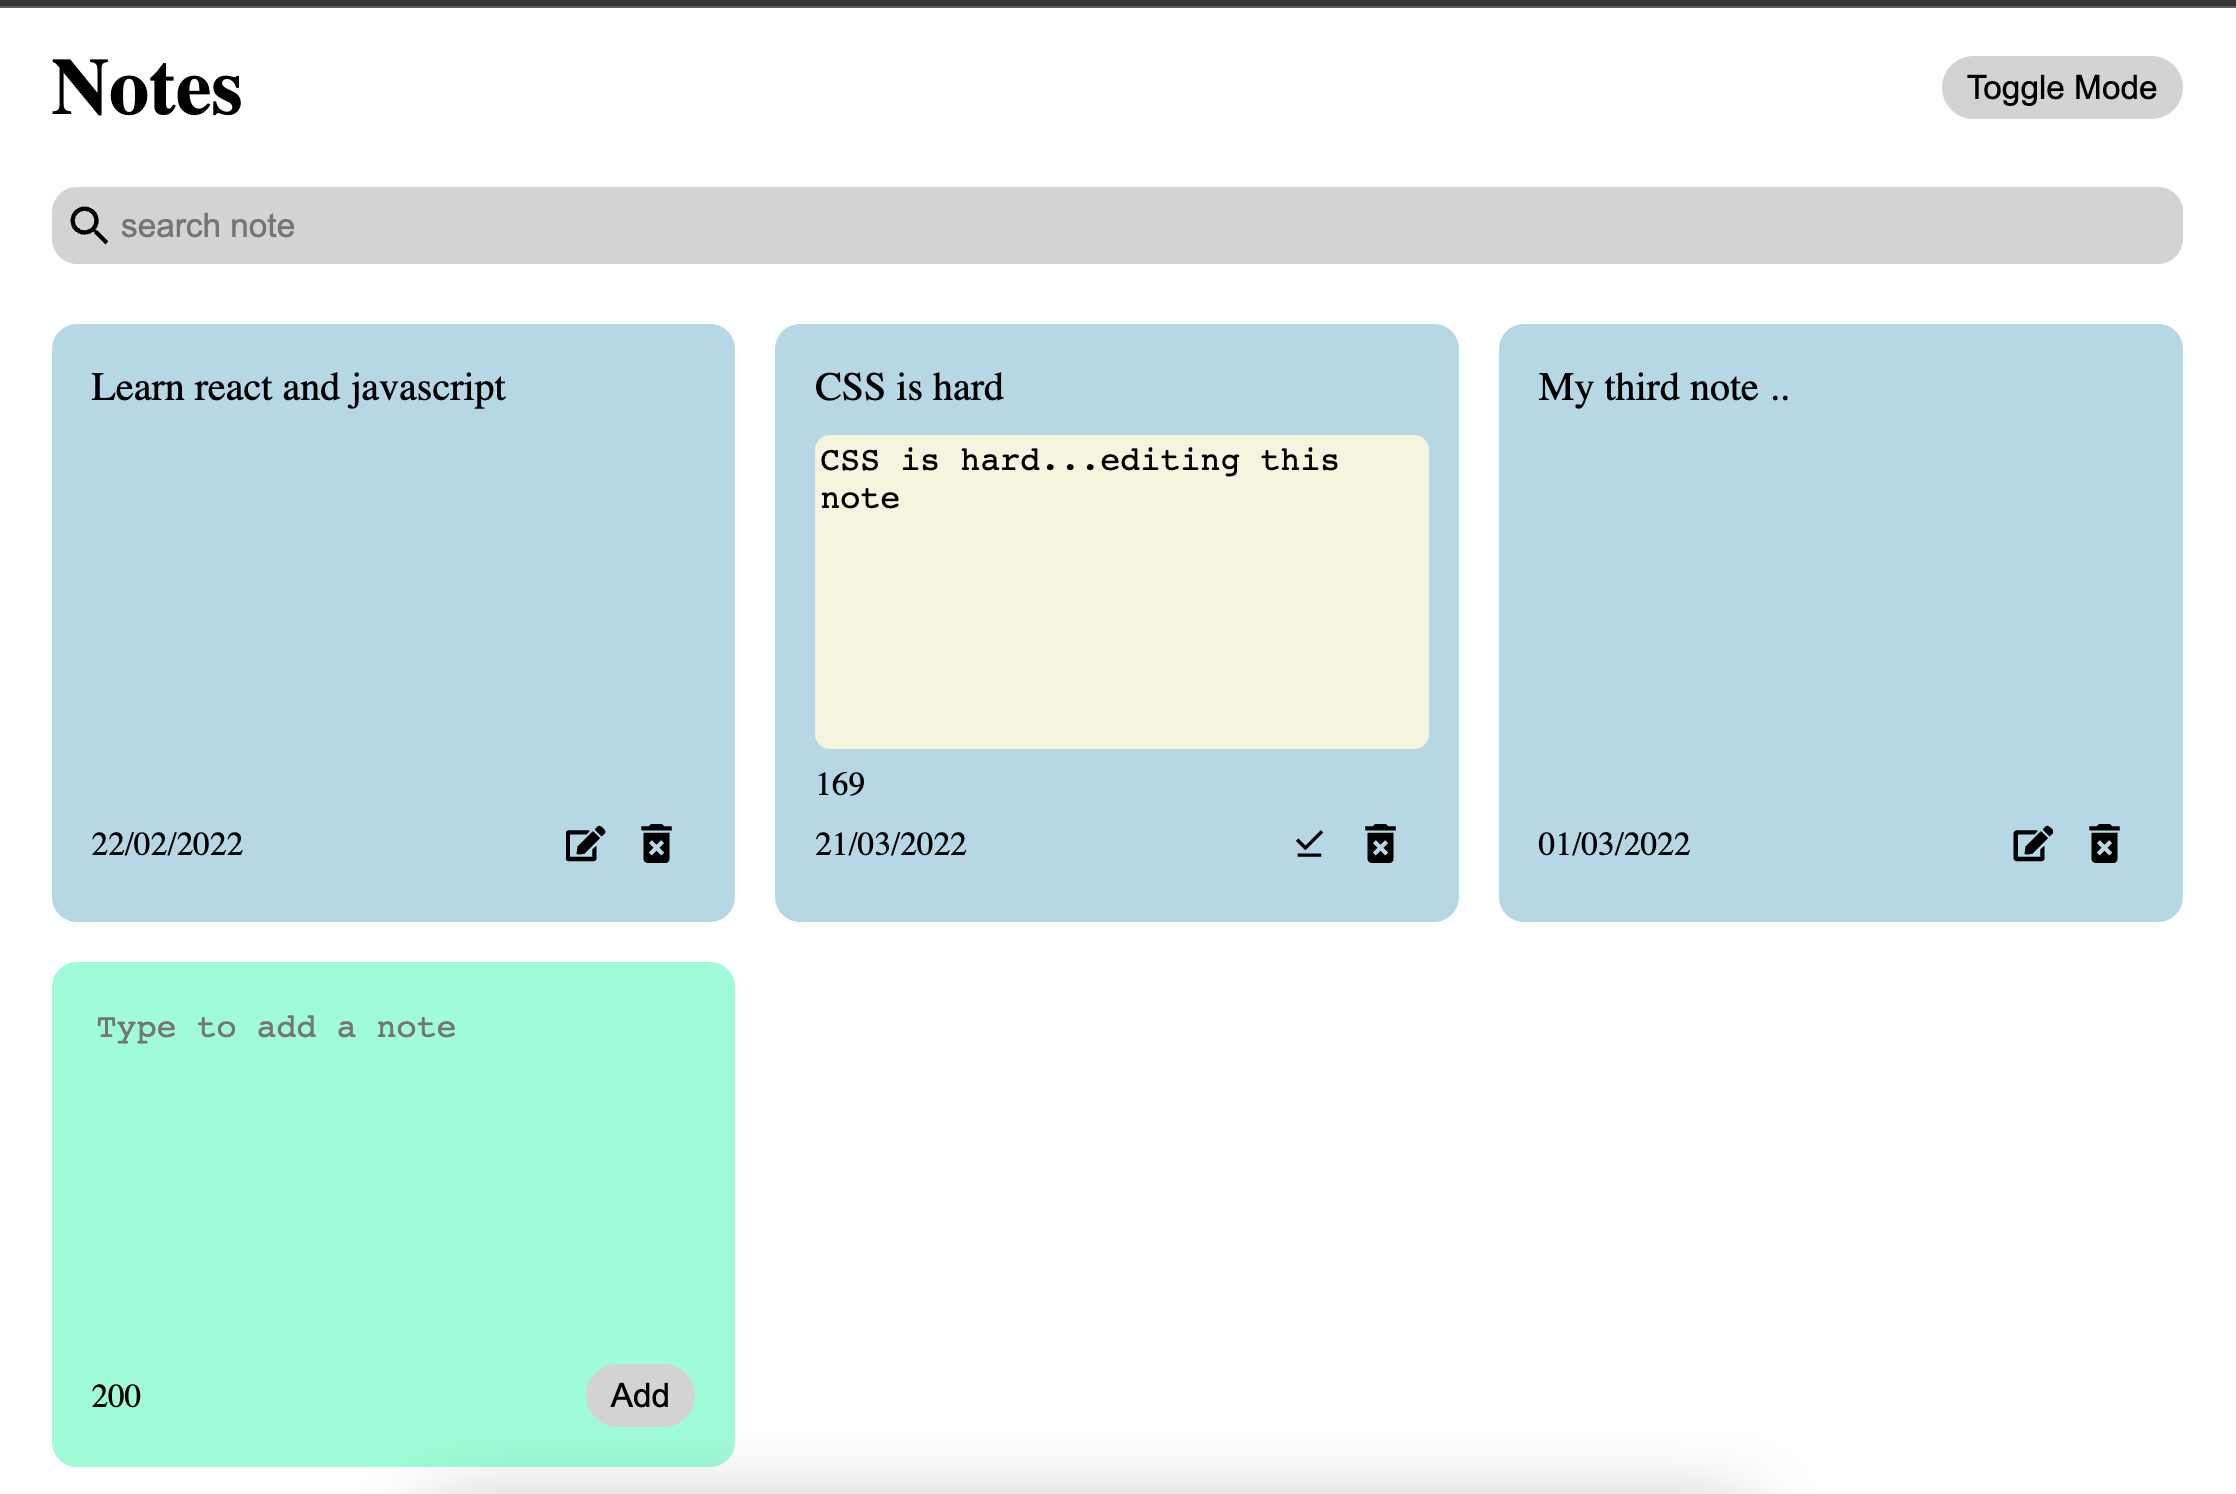Edit the 'Learn react and javascript' note
Image resolution: width=2236 pixels, height=1494 pixels.
[585, 844]
